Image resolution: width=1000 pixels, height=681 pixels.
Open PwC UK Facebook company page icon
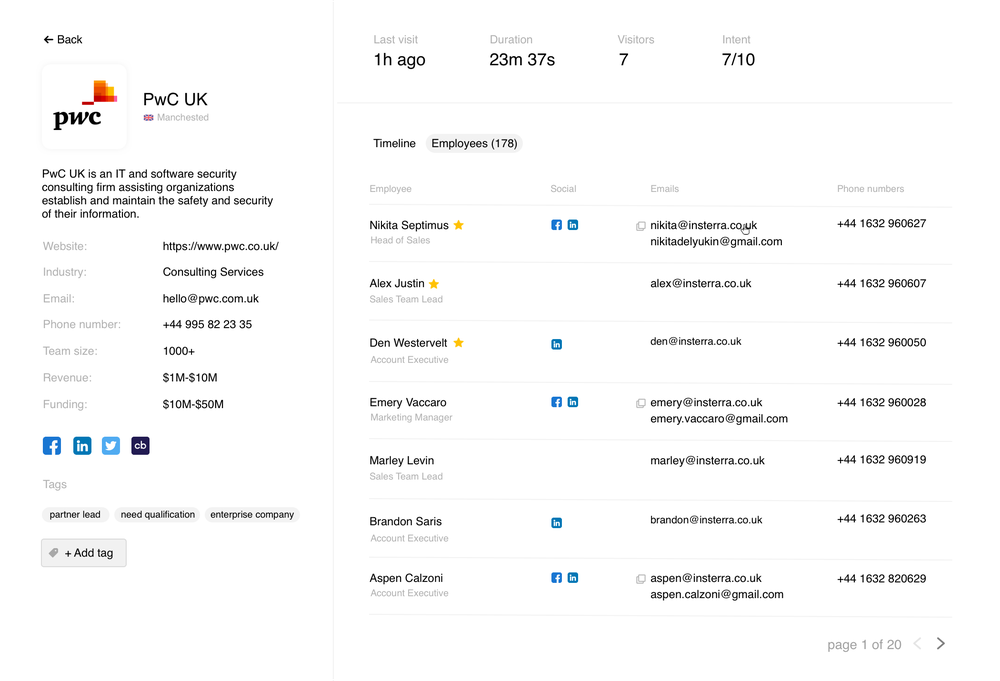point(52,446)
